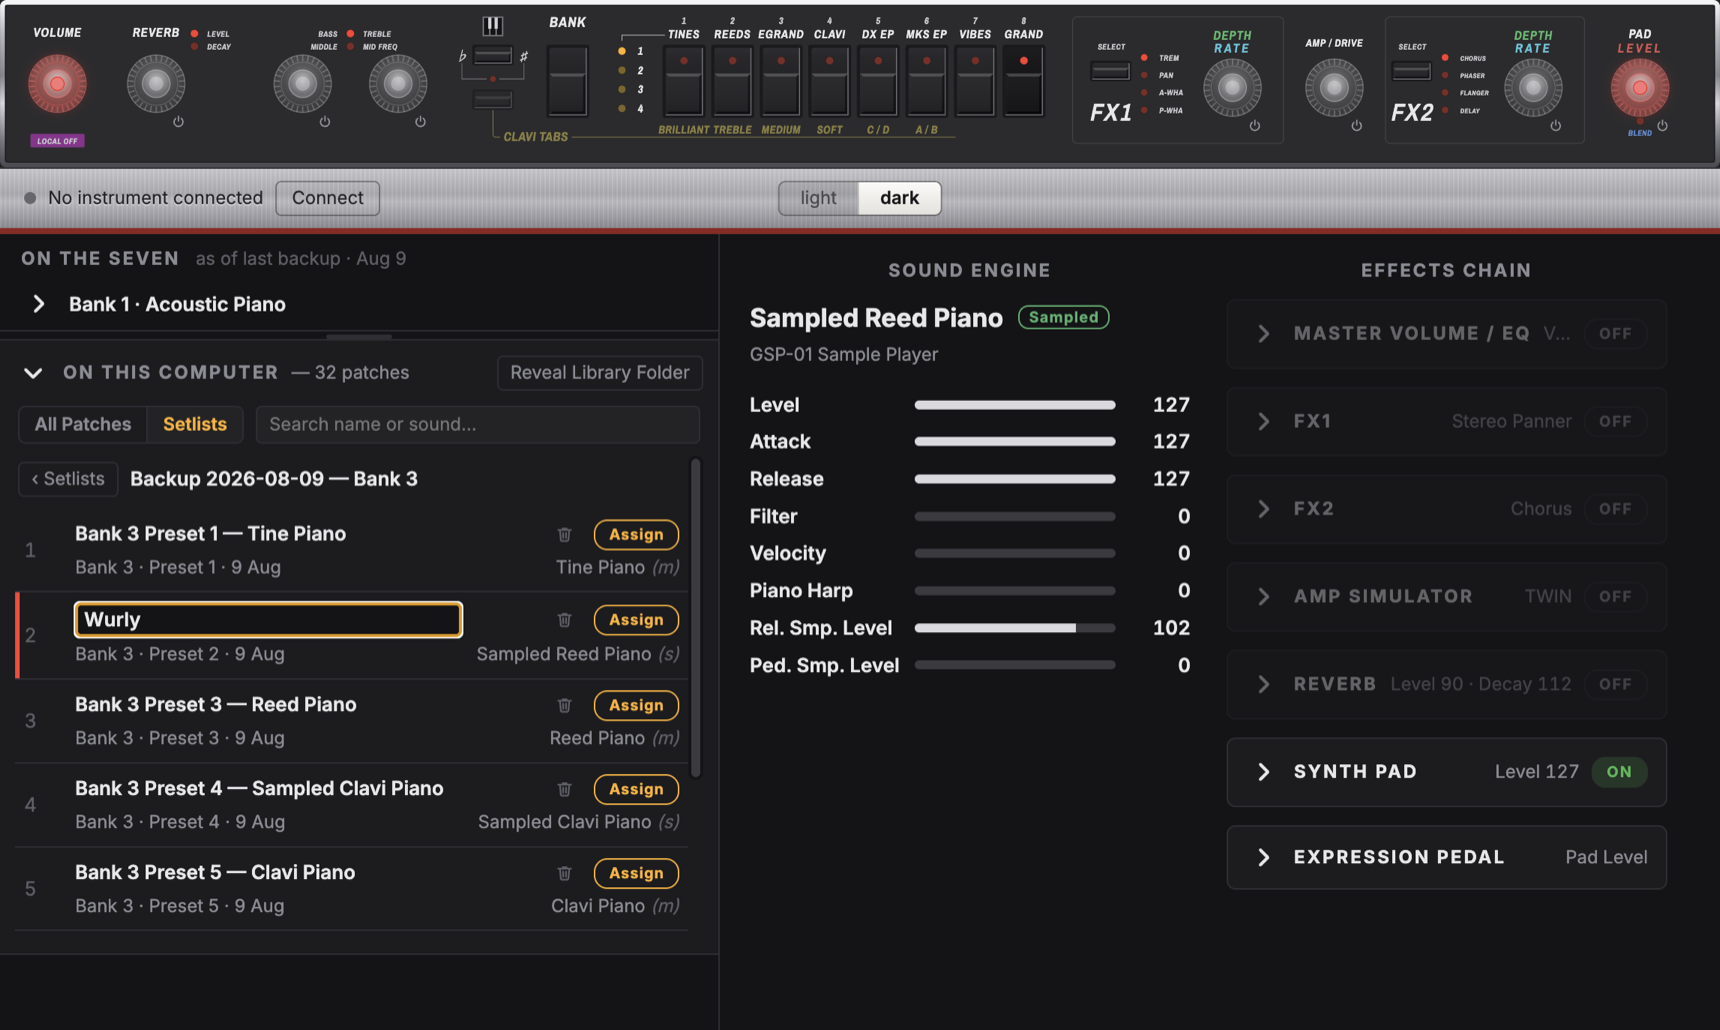This screenshot has width=1720, height=1030.
Task: Toggle the Local Off badge
Action: click(x=57, y=141)
